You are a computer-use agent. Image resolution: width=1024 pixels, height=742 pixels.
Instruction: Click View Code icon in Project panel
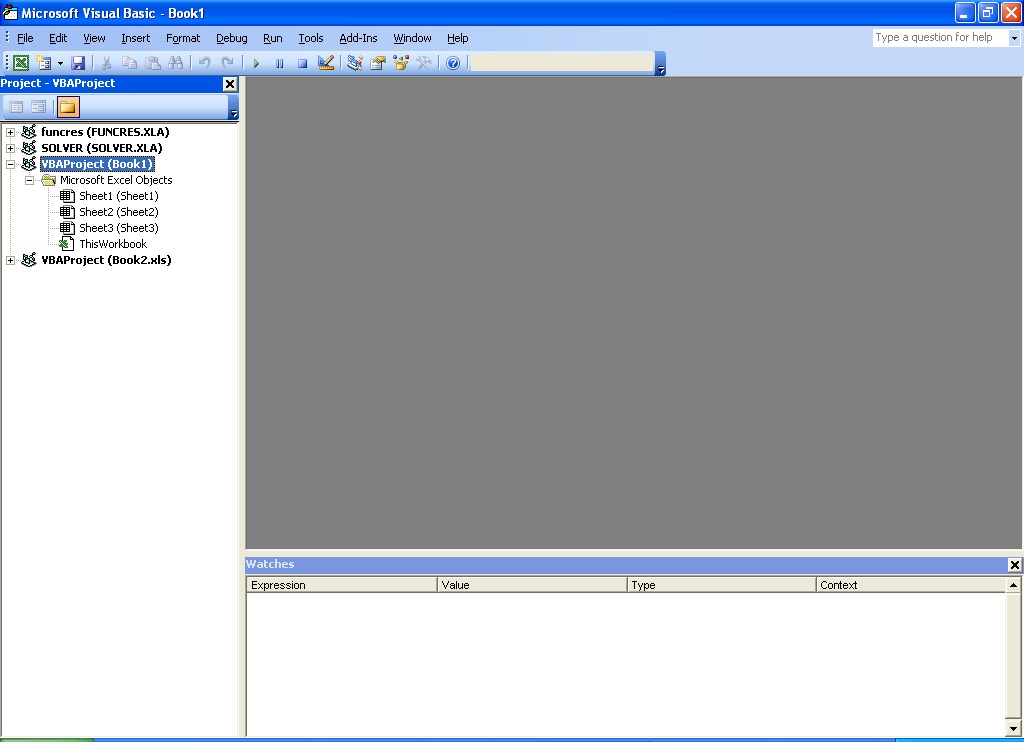(x=16, y=106)
